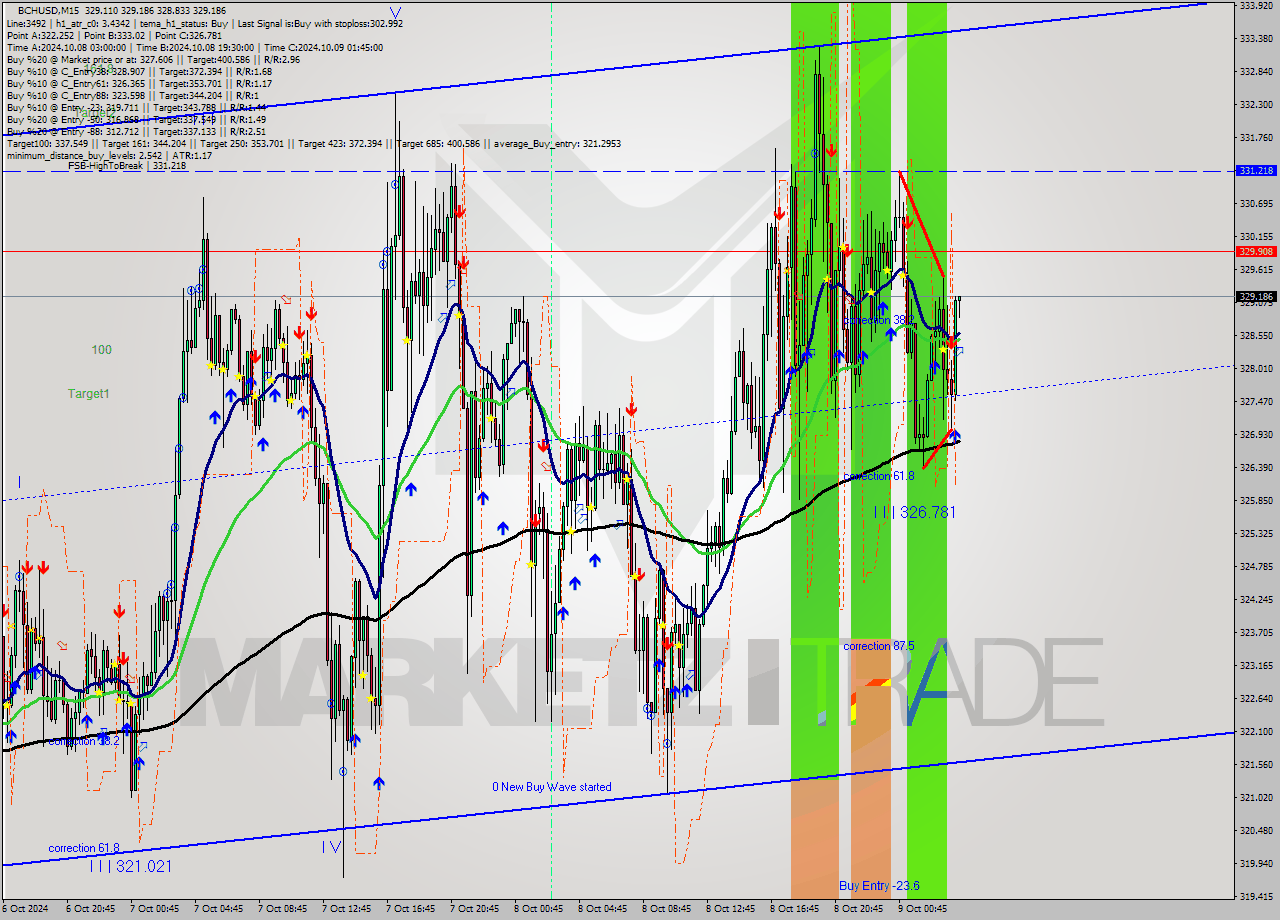
Task: Click the red 329.908 price tag
Action: [1256, 251]
